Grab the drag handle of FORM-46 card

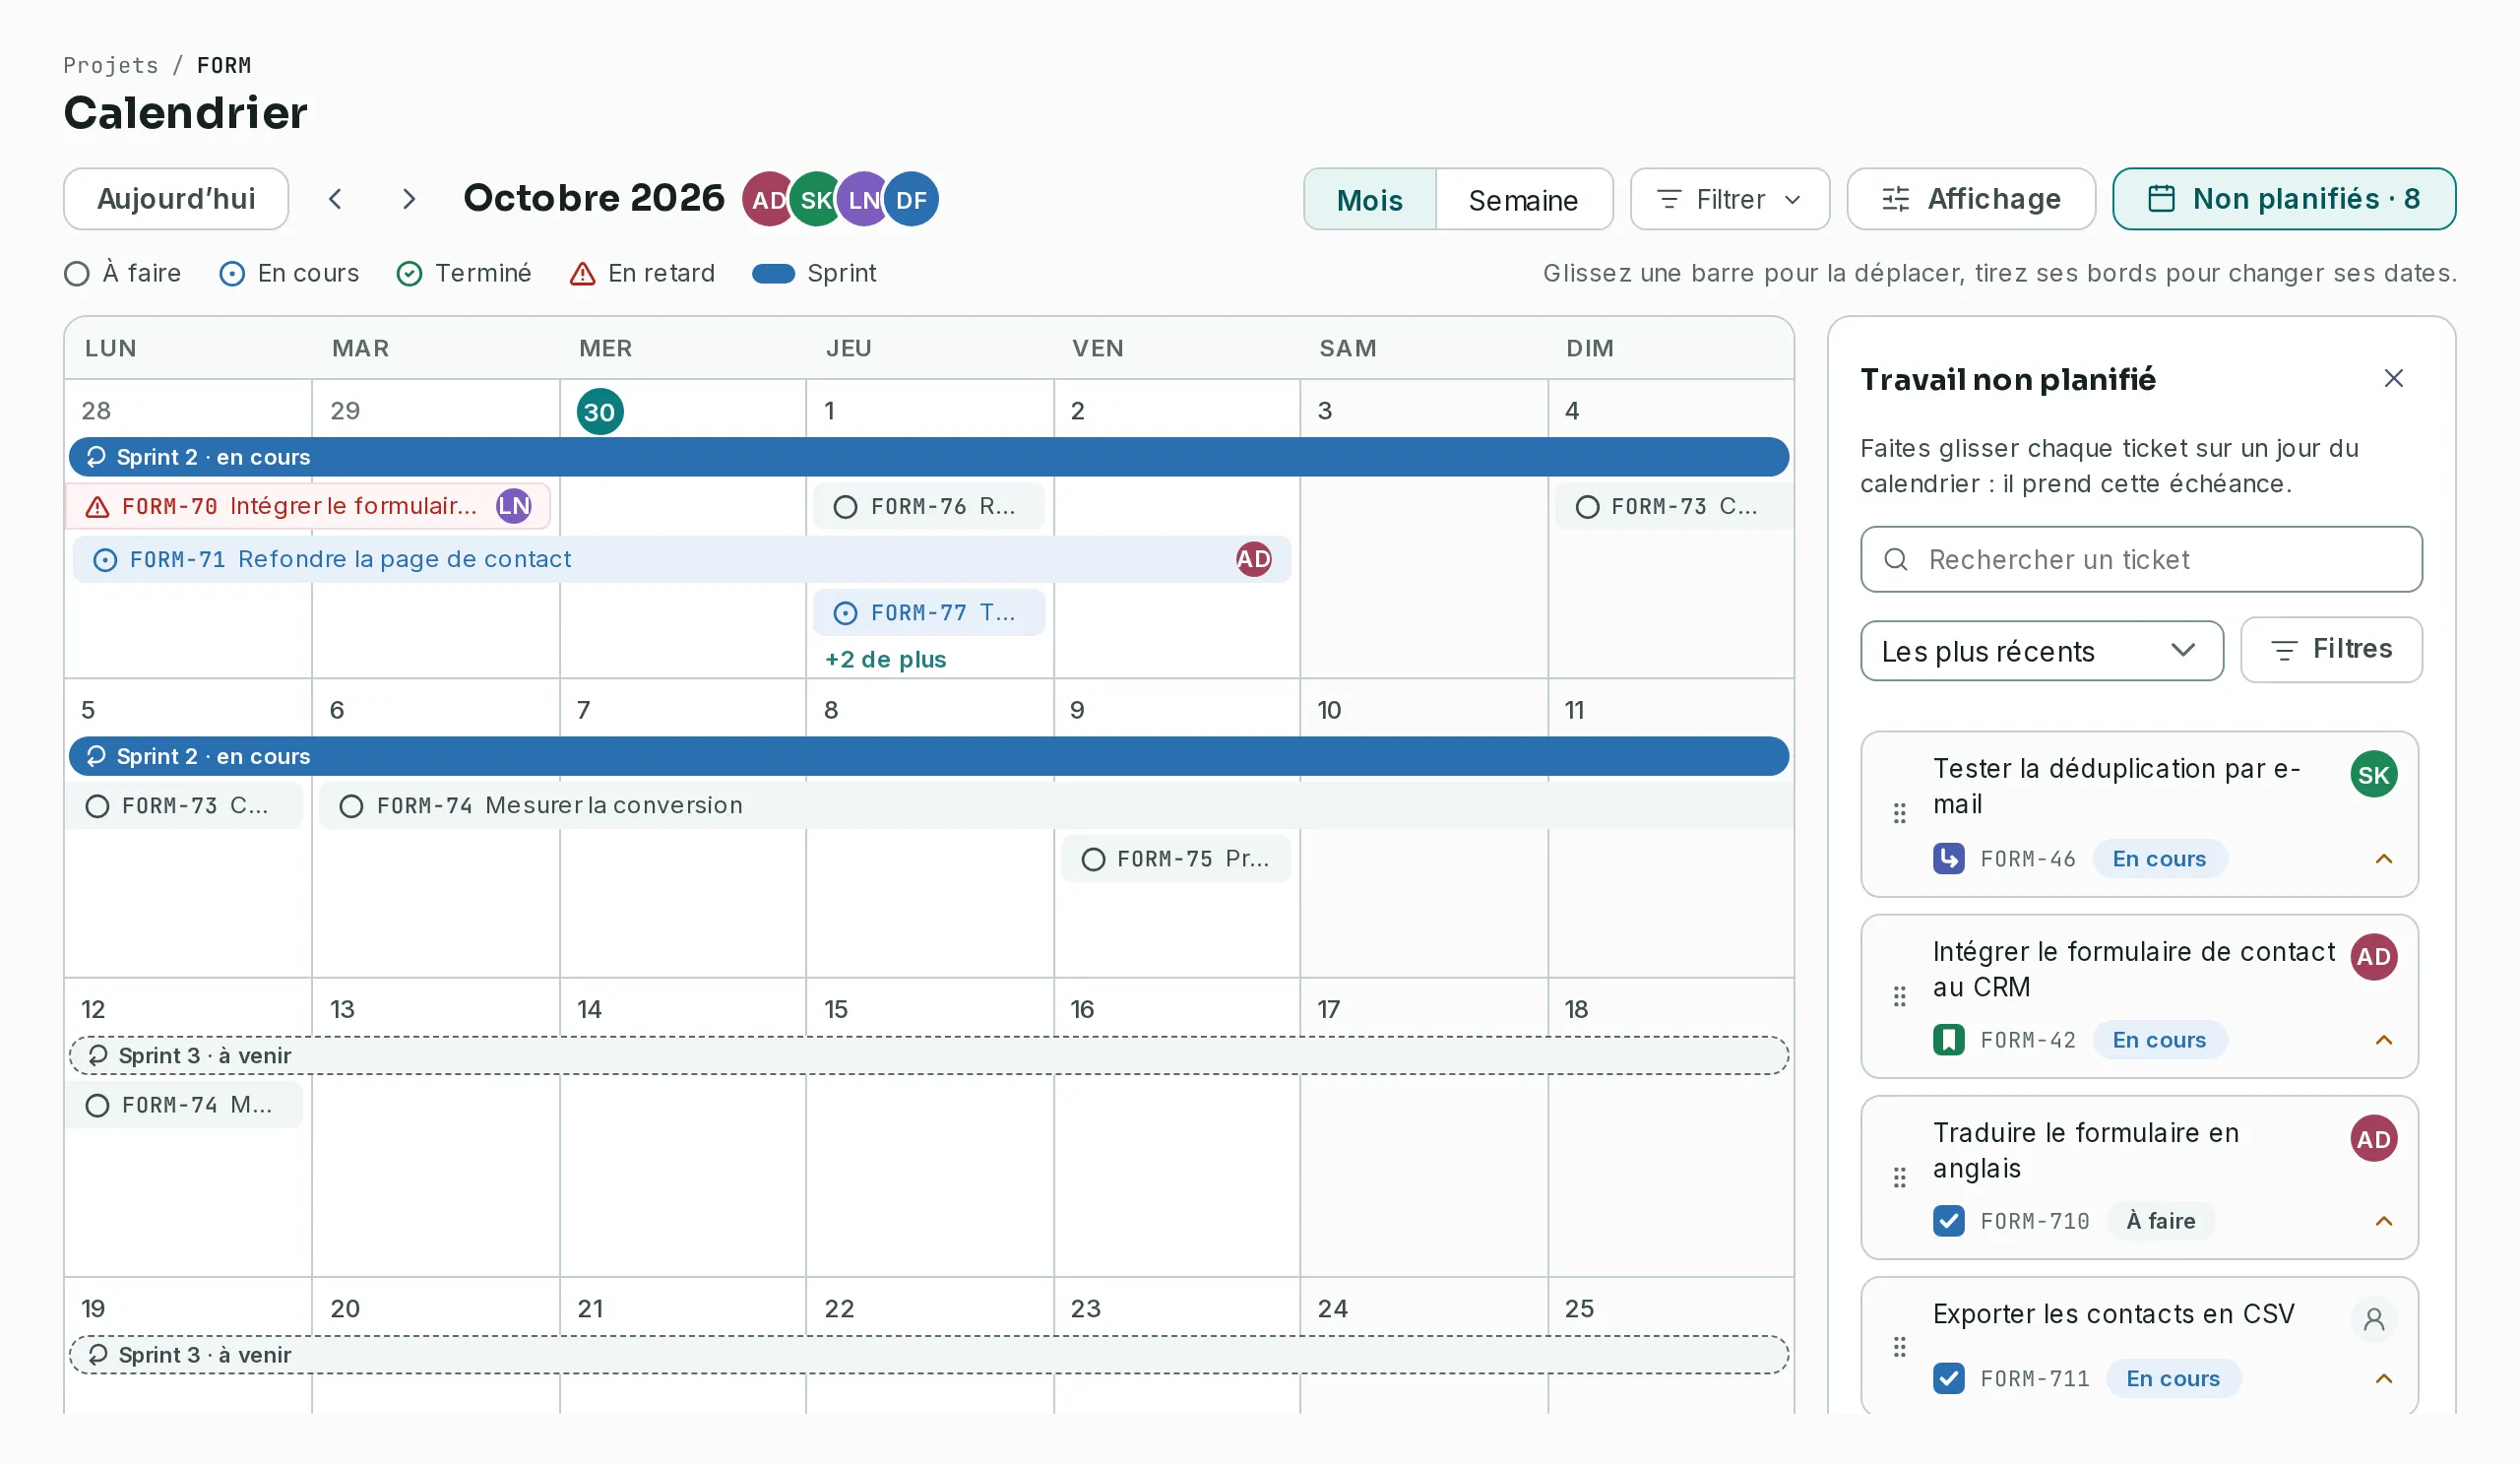1900,813
